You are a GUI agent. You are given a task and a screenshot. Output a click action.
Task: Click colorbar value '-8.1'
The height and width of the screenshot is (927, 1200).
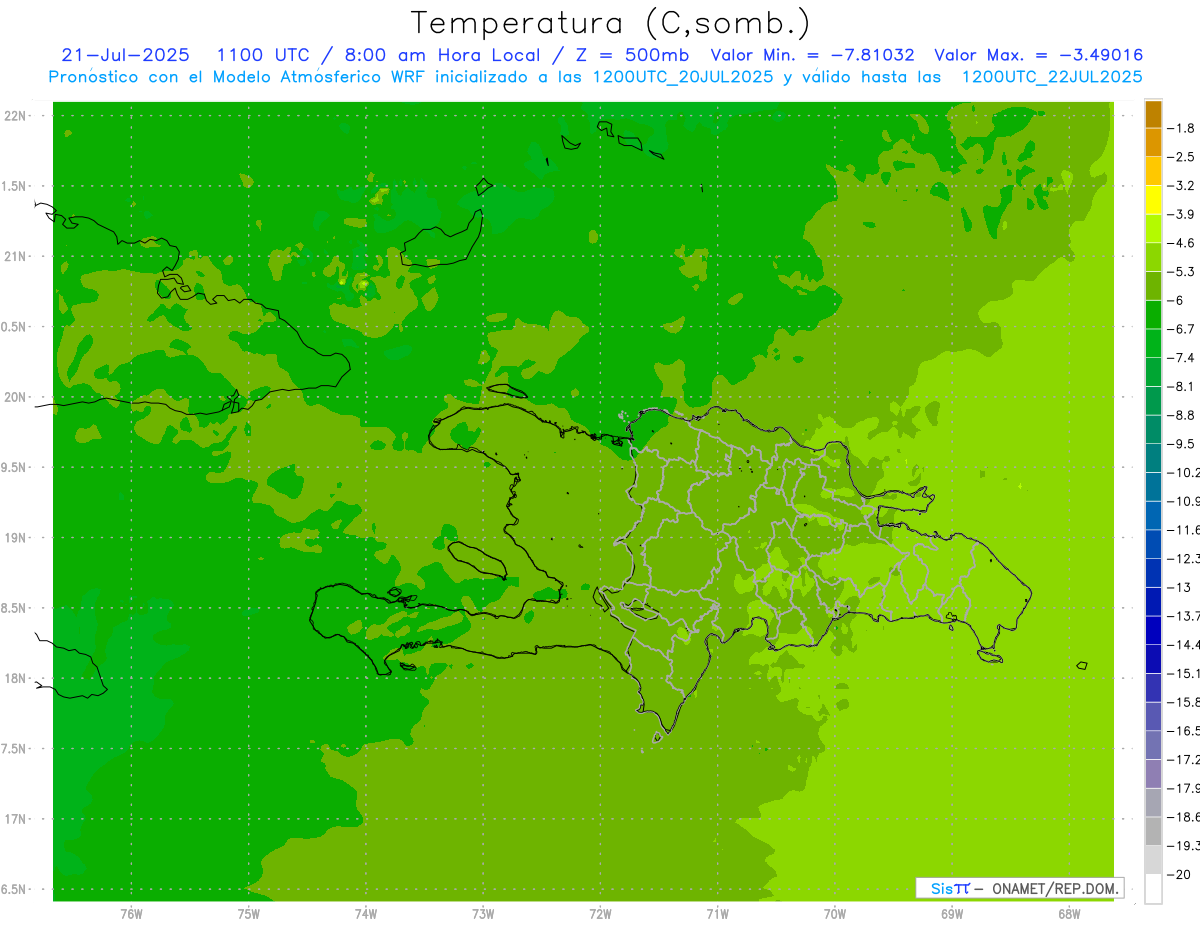(1182, 387)
